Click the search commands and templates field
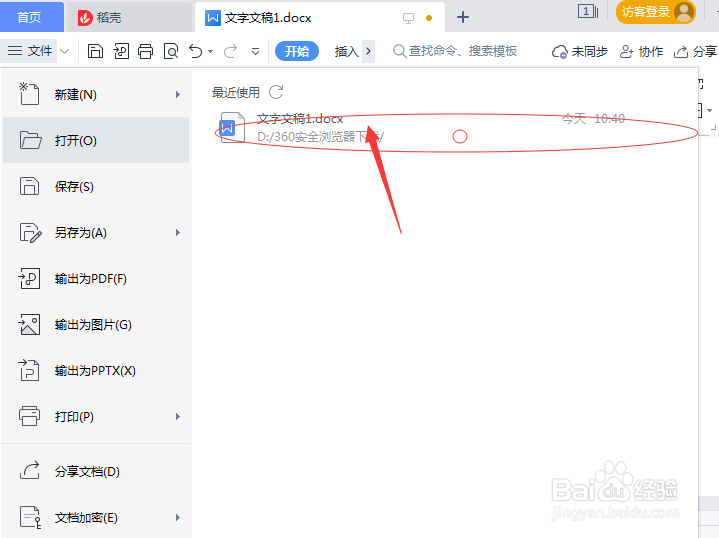The height and width of the screenshot is (538, 719). coord(455,51)
